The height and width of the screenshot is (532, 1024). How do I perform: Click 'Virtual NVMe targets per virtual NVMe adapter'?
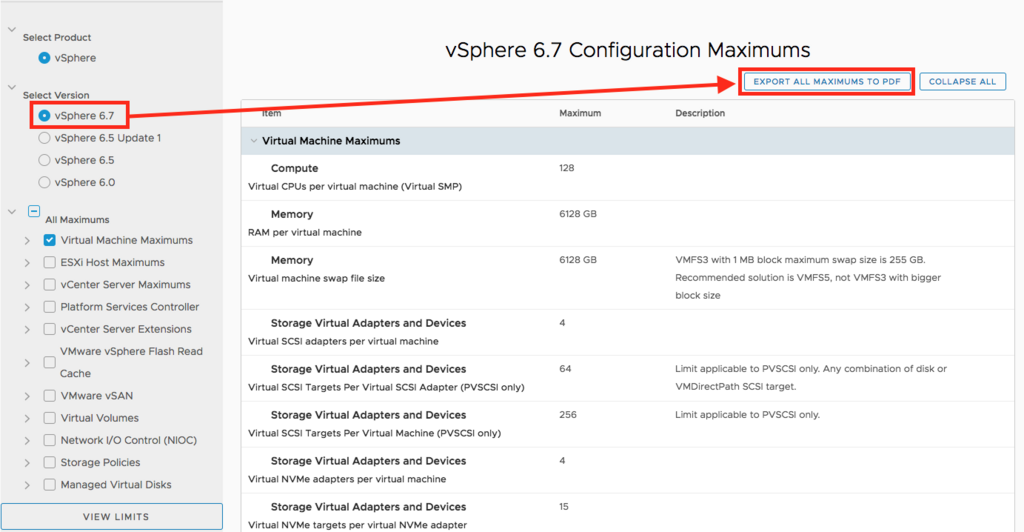click(358, 525)
